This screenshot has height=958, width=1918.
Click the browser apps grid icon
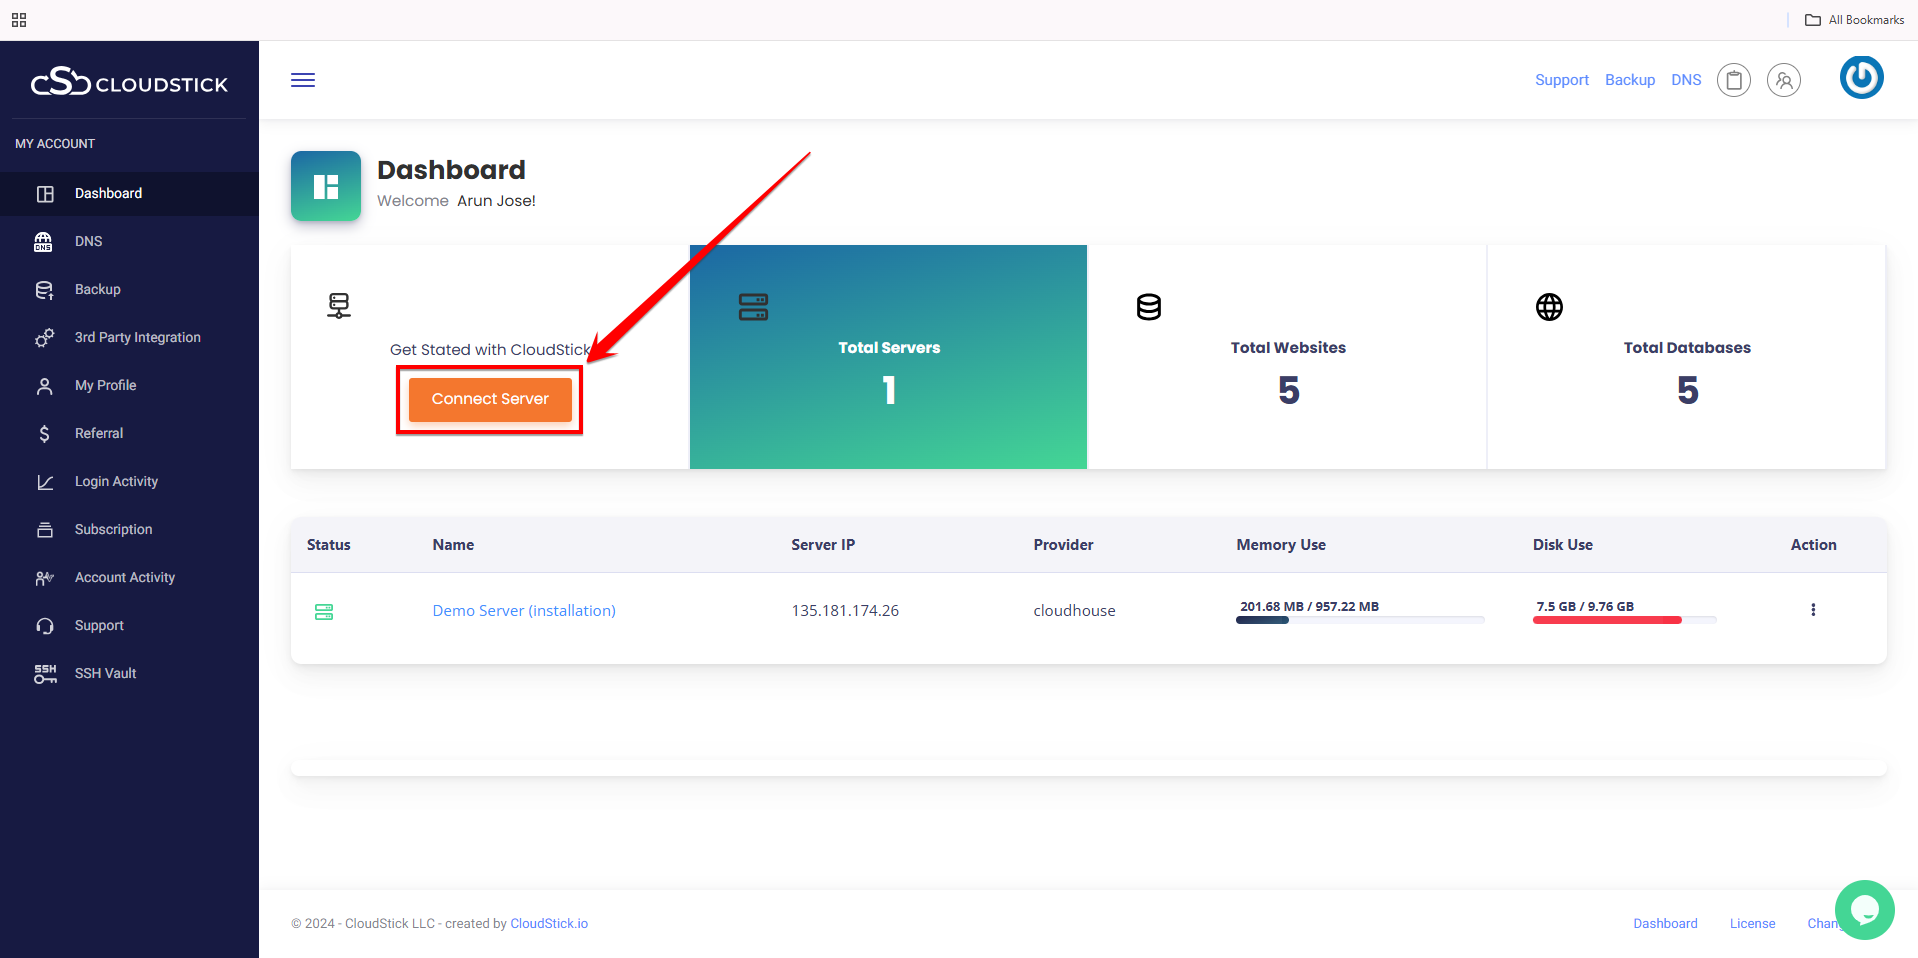[x=19, y=20]
